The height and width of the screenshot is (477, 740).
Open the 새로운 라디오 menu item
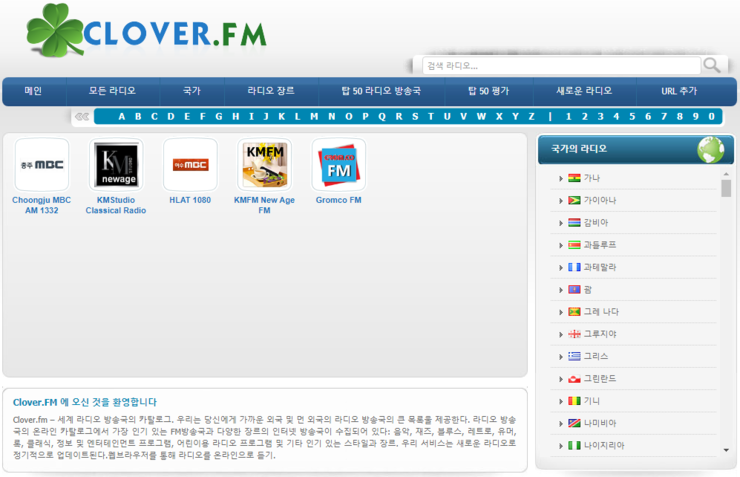point(584,91)
